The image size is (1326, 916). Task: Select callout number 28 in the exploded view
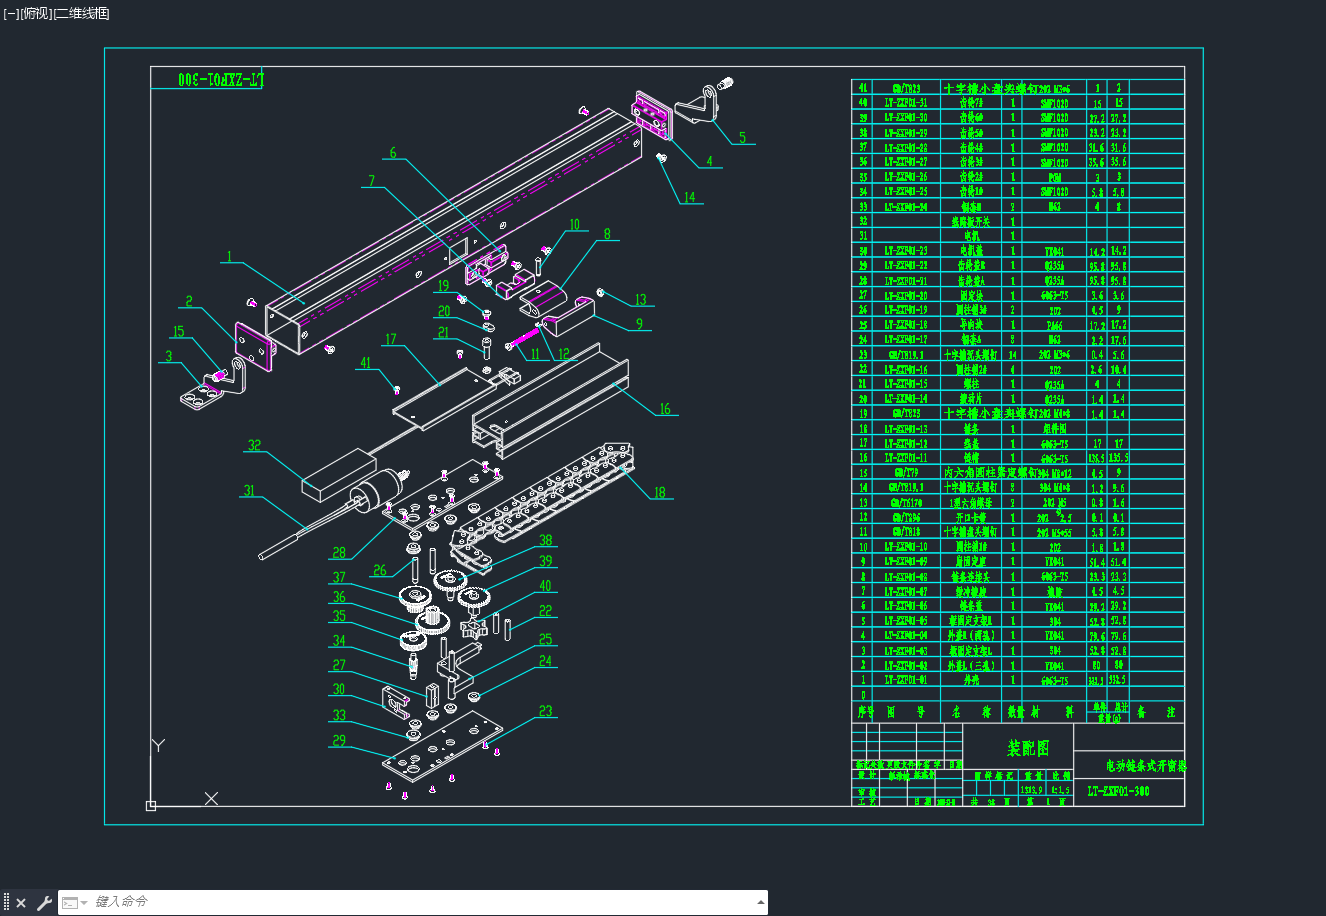click(339, 552)
